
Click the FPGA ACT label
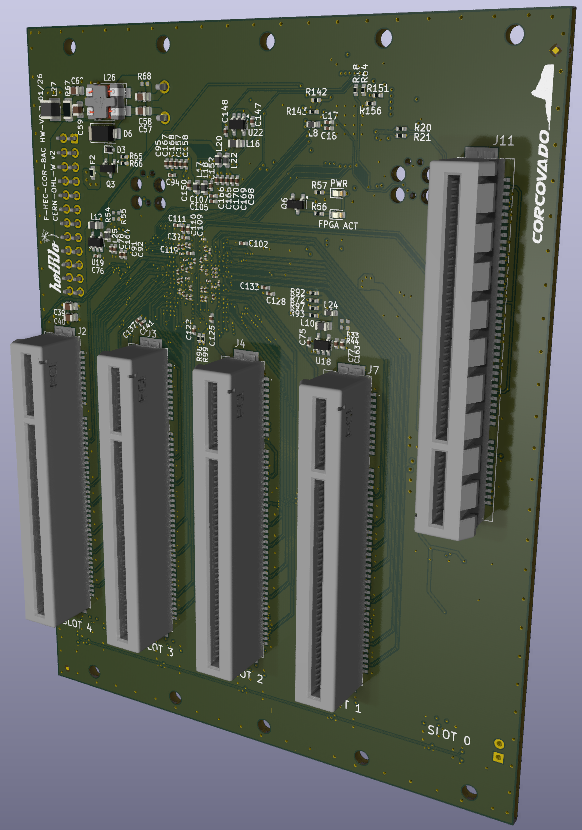coord(338,225)
